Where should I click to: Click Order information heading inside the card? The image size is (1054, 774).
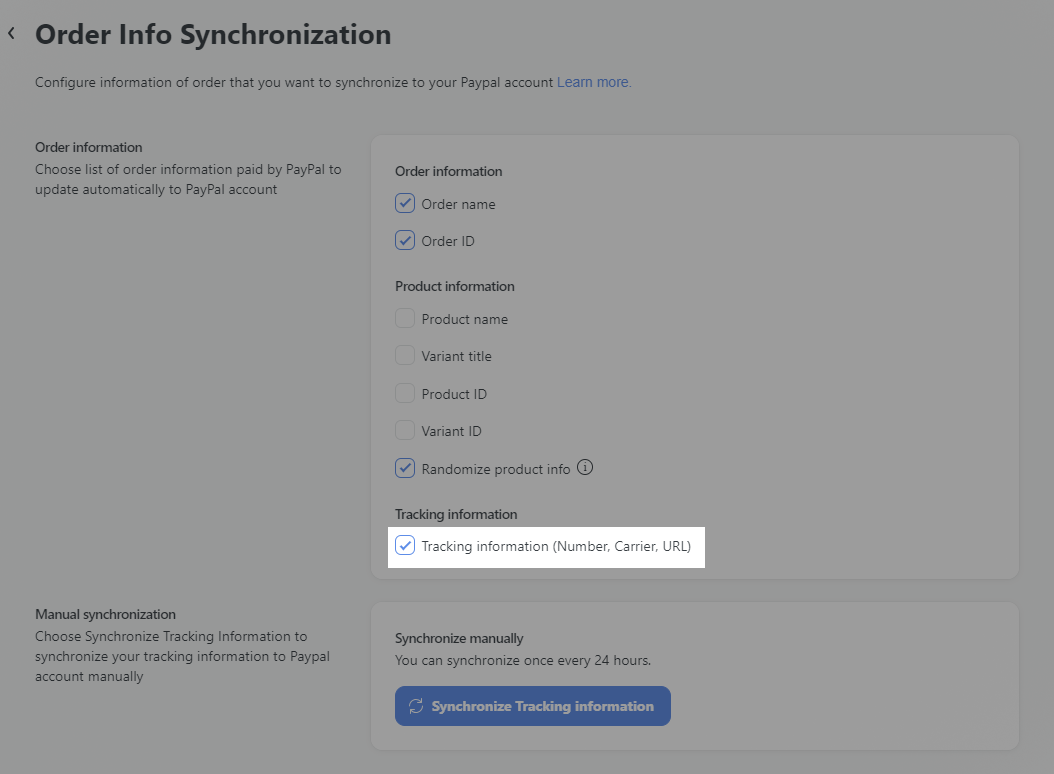click(x=448, y=171)
